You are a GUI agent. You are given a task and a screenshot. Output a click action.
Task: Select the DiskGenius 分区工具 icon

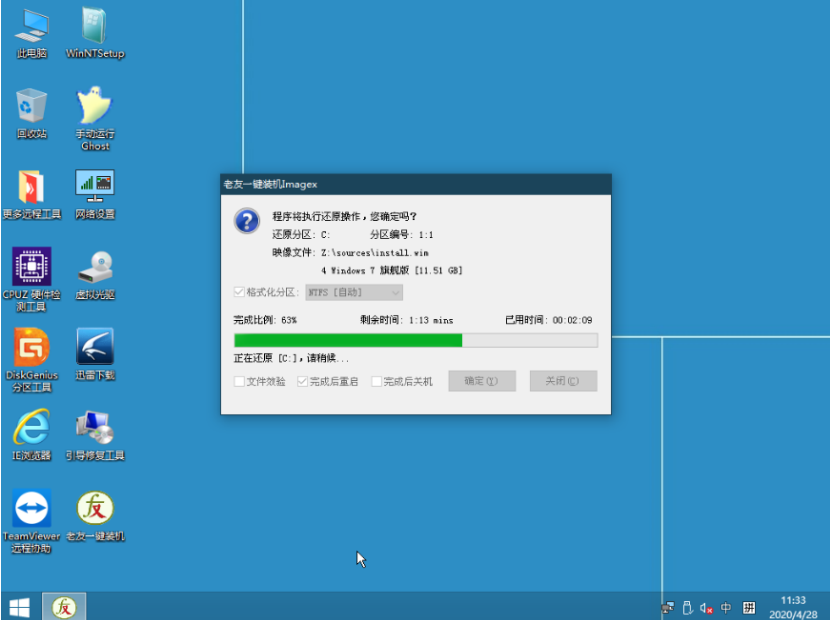coord(32,360)
